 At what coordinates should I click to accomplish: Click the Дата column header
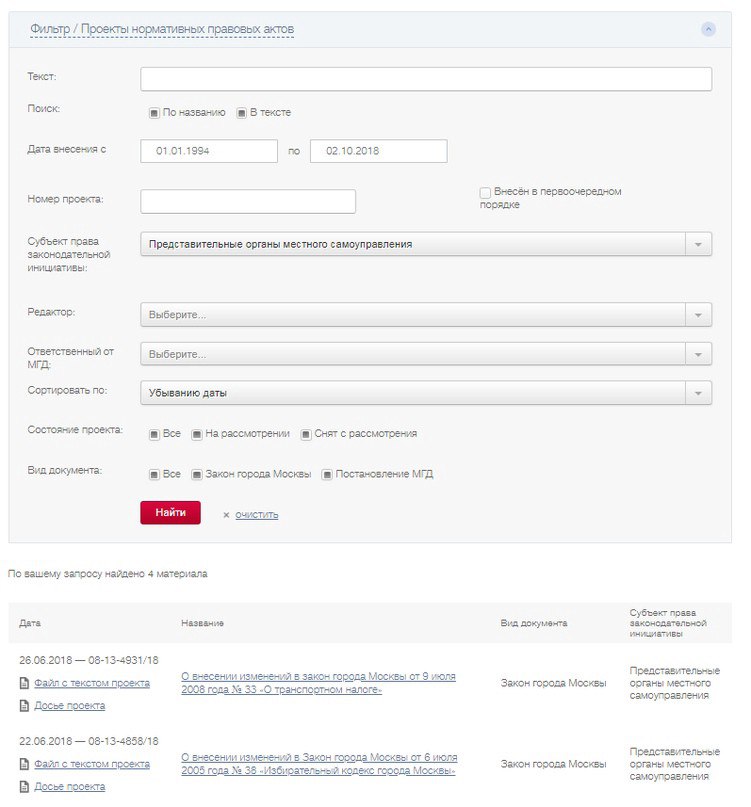click(30, 623)
